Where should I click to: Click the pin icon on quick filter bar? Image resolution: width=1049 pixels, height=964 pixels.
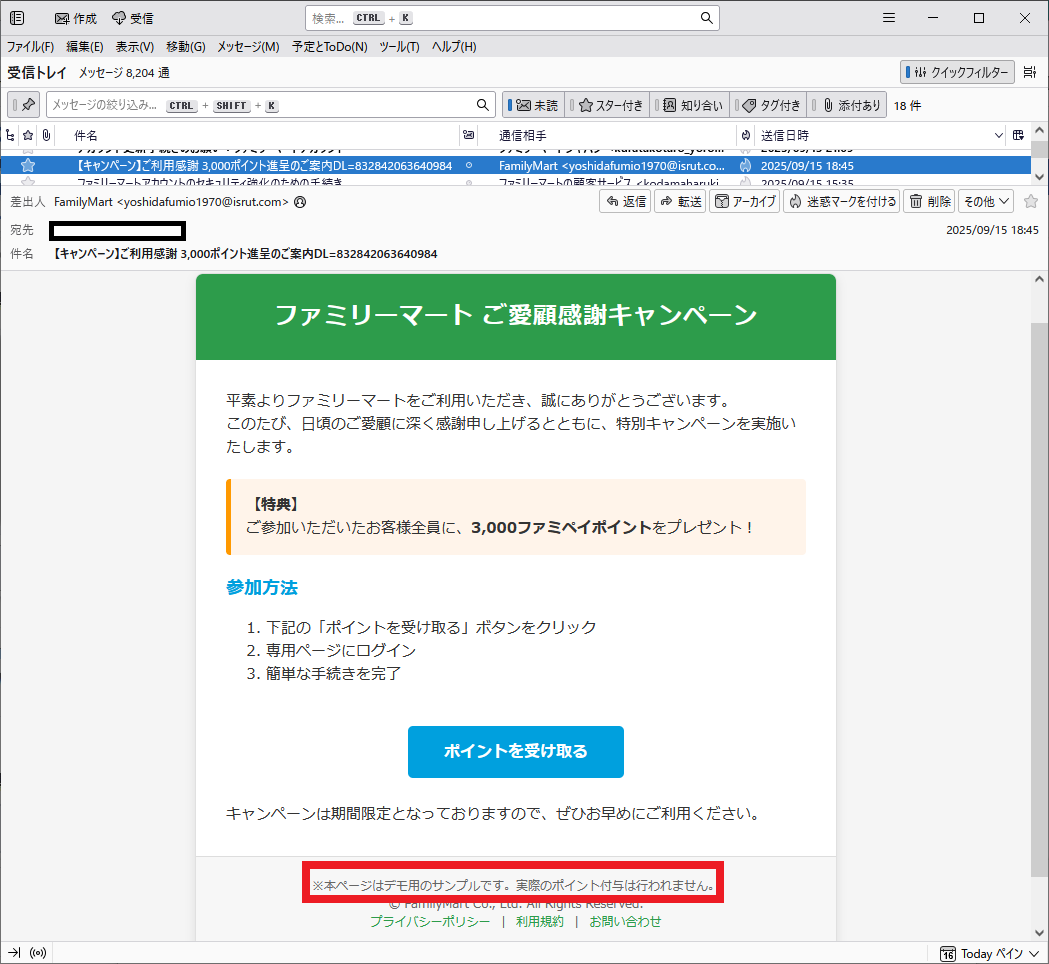click(28, 105)
